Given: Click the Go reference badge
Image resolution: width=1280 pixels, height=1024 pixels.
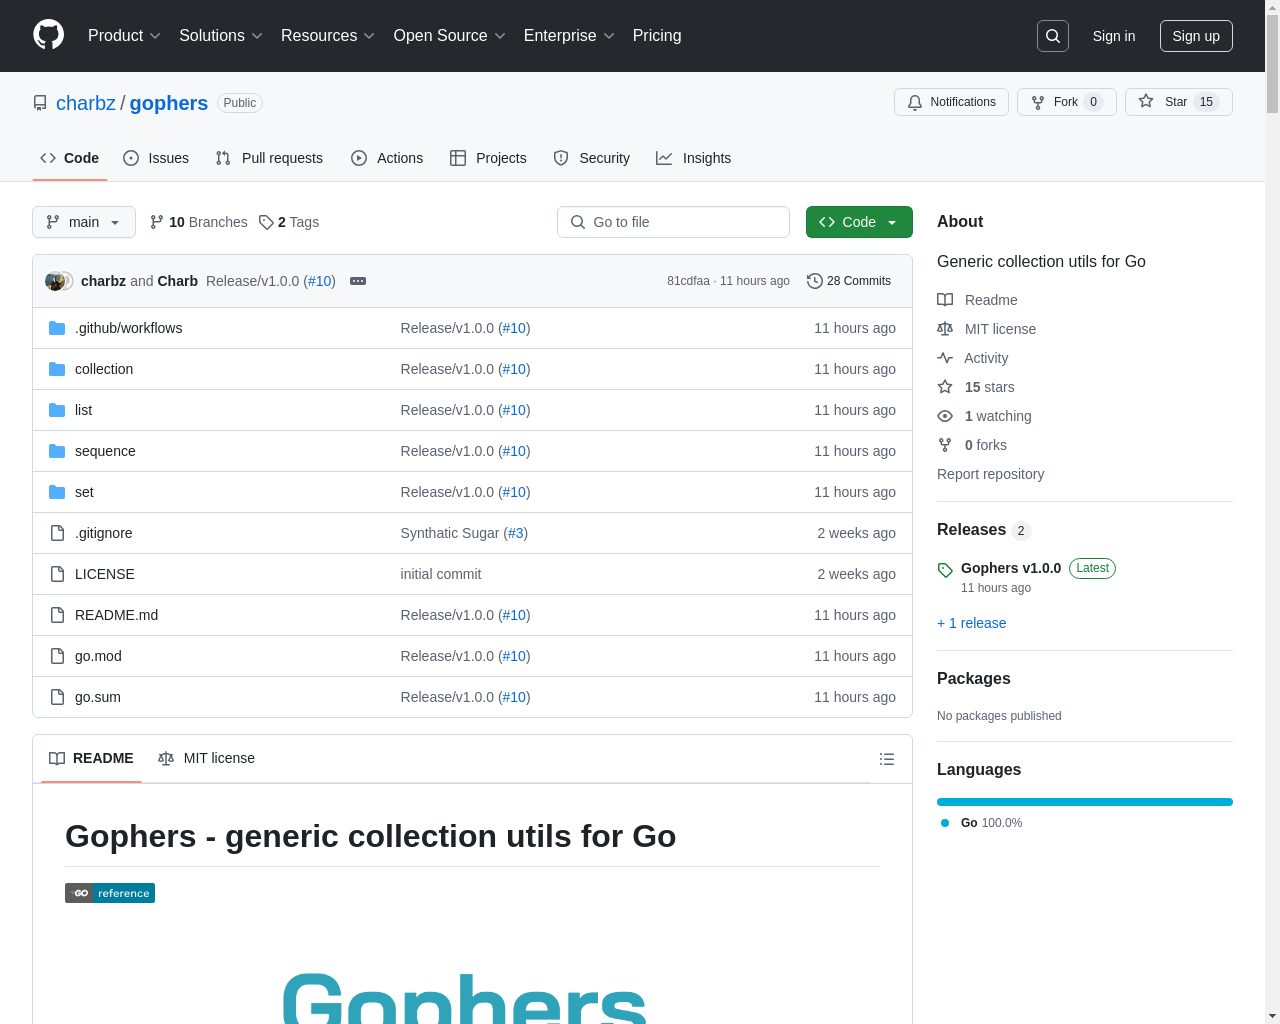Looking at the screenshot, I should point(110,893).
